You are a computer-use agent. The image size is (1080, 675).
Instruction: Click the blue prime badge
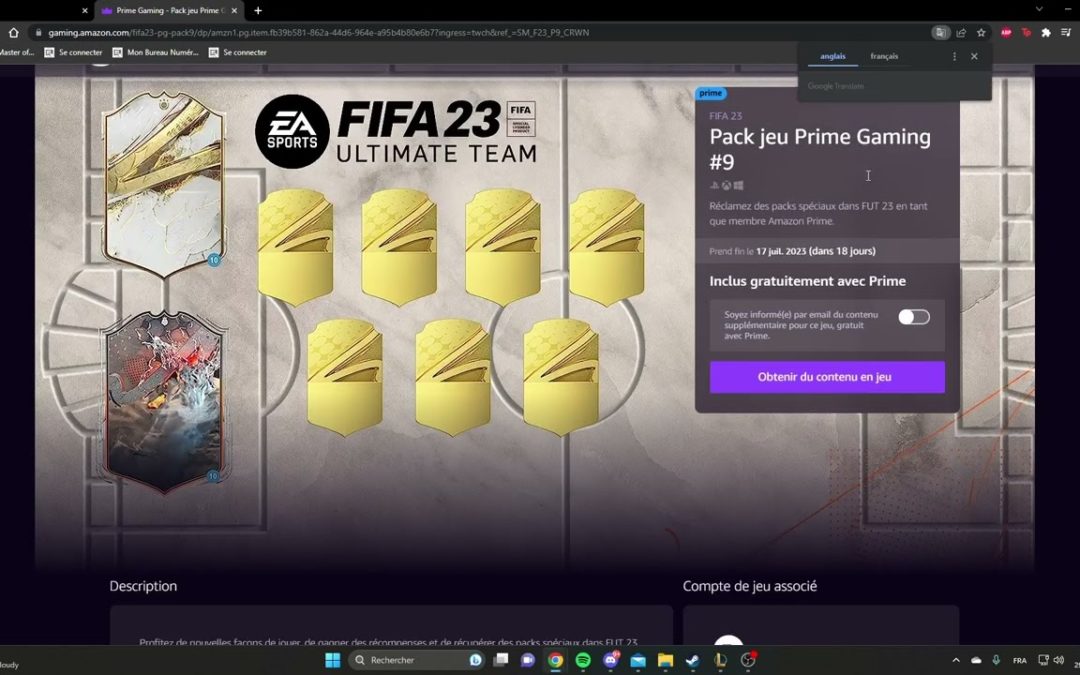pyautogui.click(x=710, y=93)
